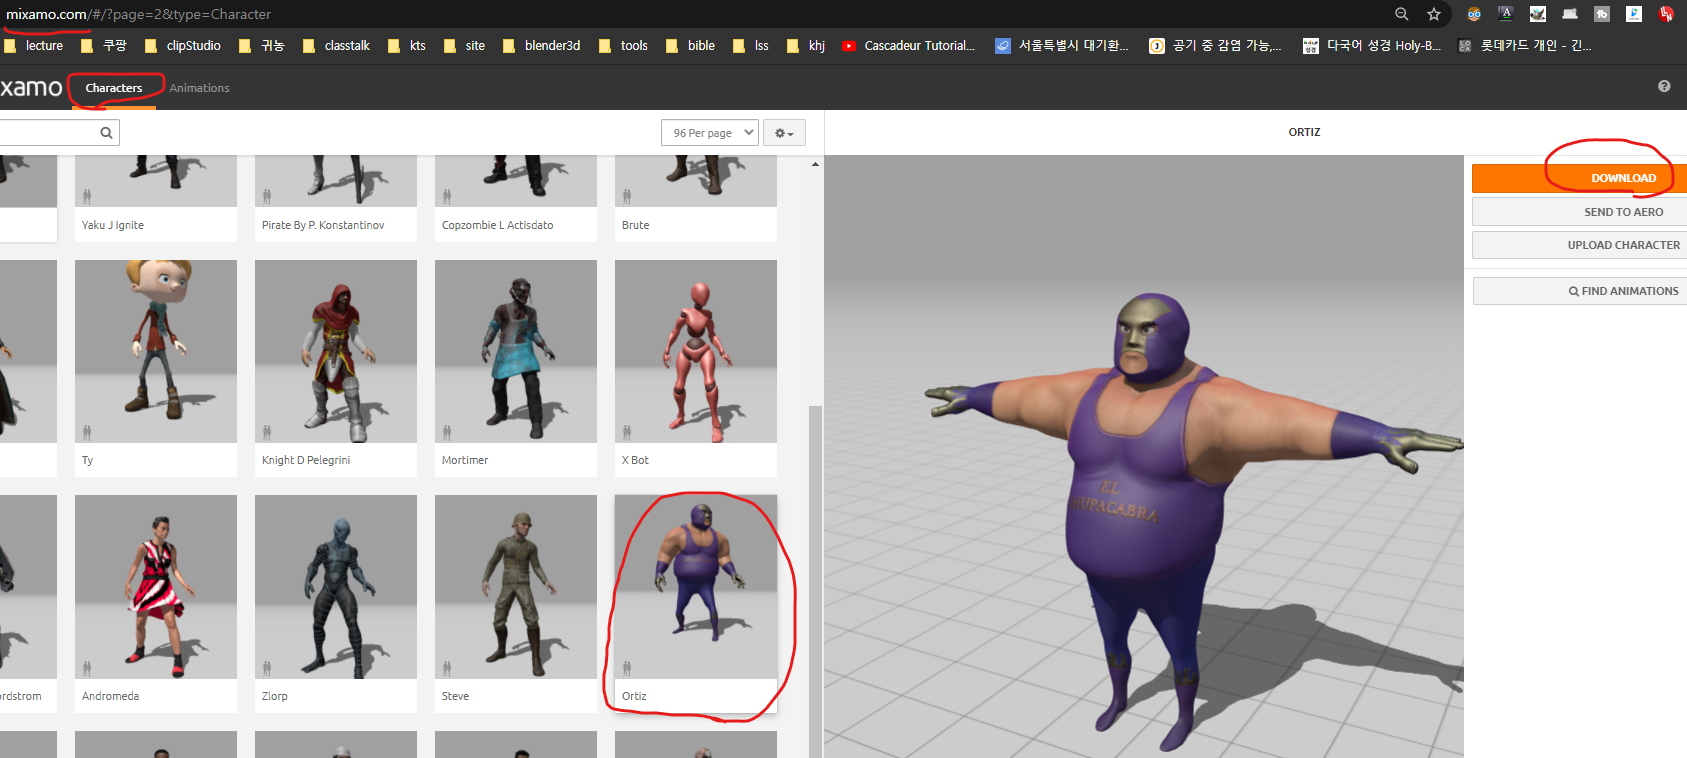Select the Zlorp character thumbnail

coord(336,587)
